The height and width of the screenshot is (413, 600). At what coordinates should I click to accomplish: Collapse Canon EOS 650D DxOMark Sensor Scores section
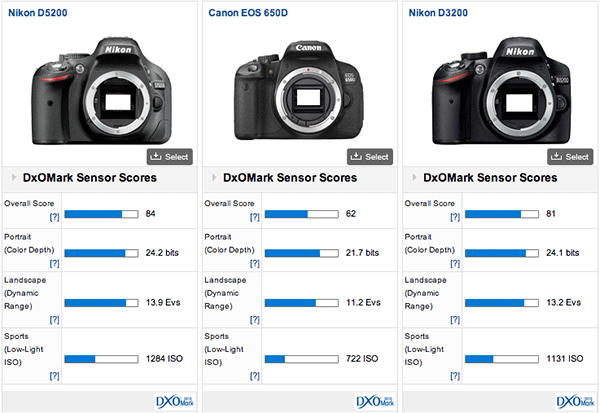coord(214,177)
